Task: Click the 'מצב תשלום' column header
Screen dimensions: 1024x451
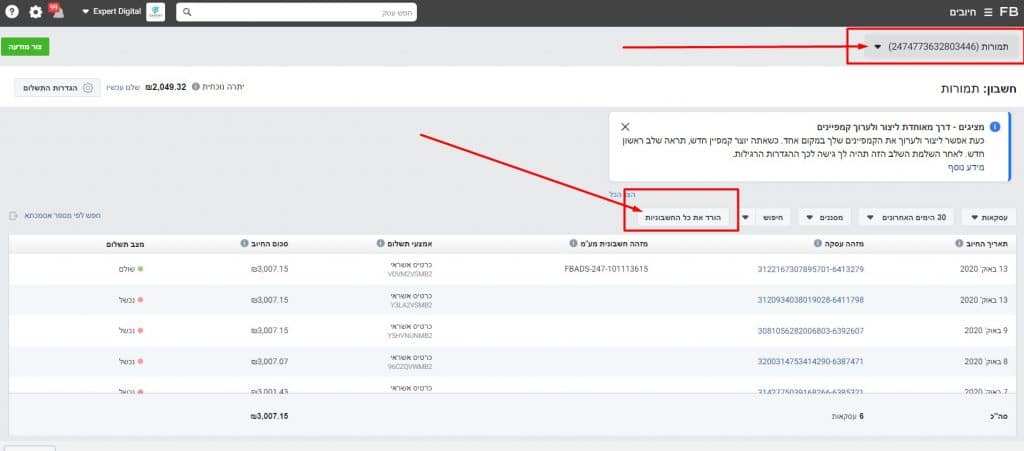Action: 125,243
